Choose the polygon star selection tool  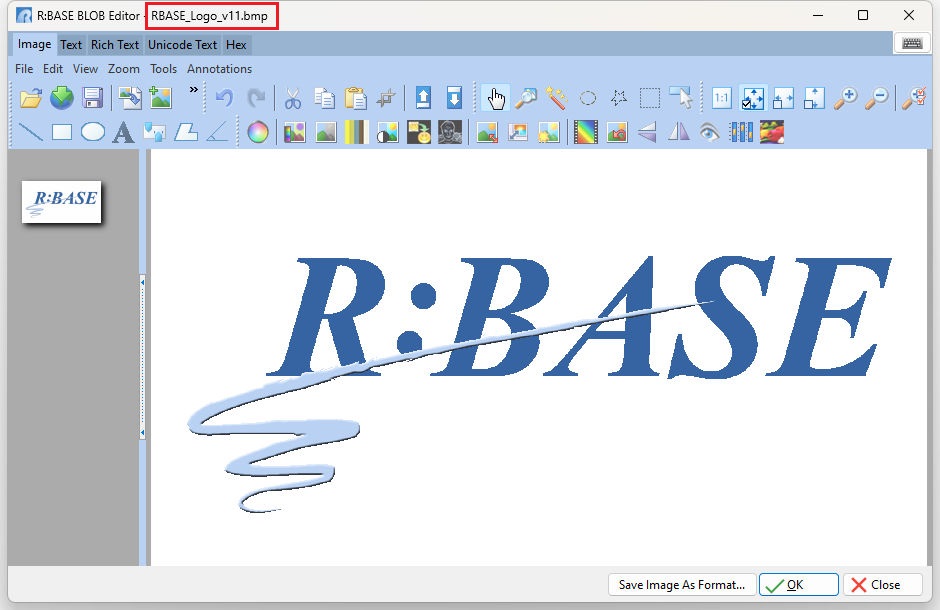(x=619, y=98)
